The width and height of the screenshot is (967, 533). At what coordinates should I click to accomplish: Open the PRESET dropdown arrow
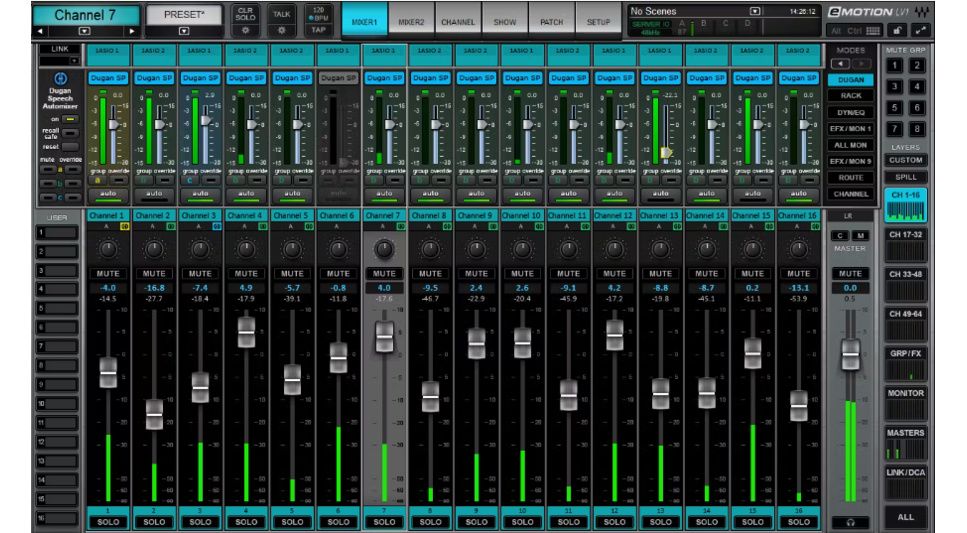pyautogui.click(x=184, y=31)
